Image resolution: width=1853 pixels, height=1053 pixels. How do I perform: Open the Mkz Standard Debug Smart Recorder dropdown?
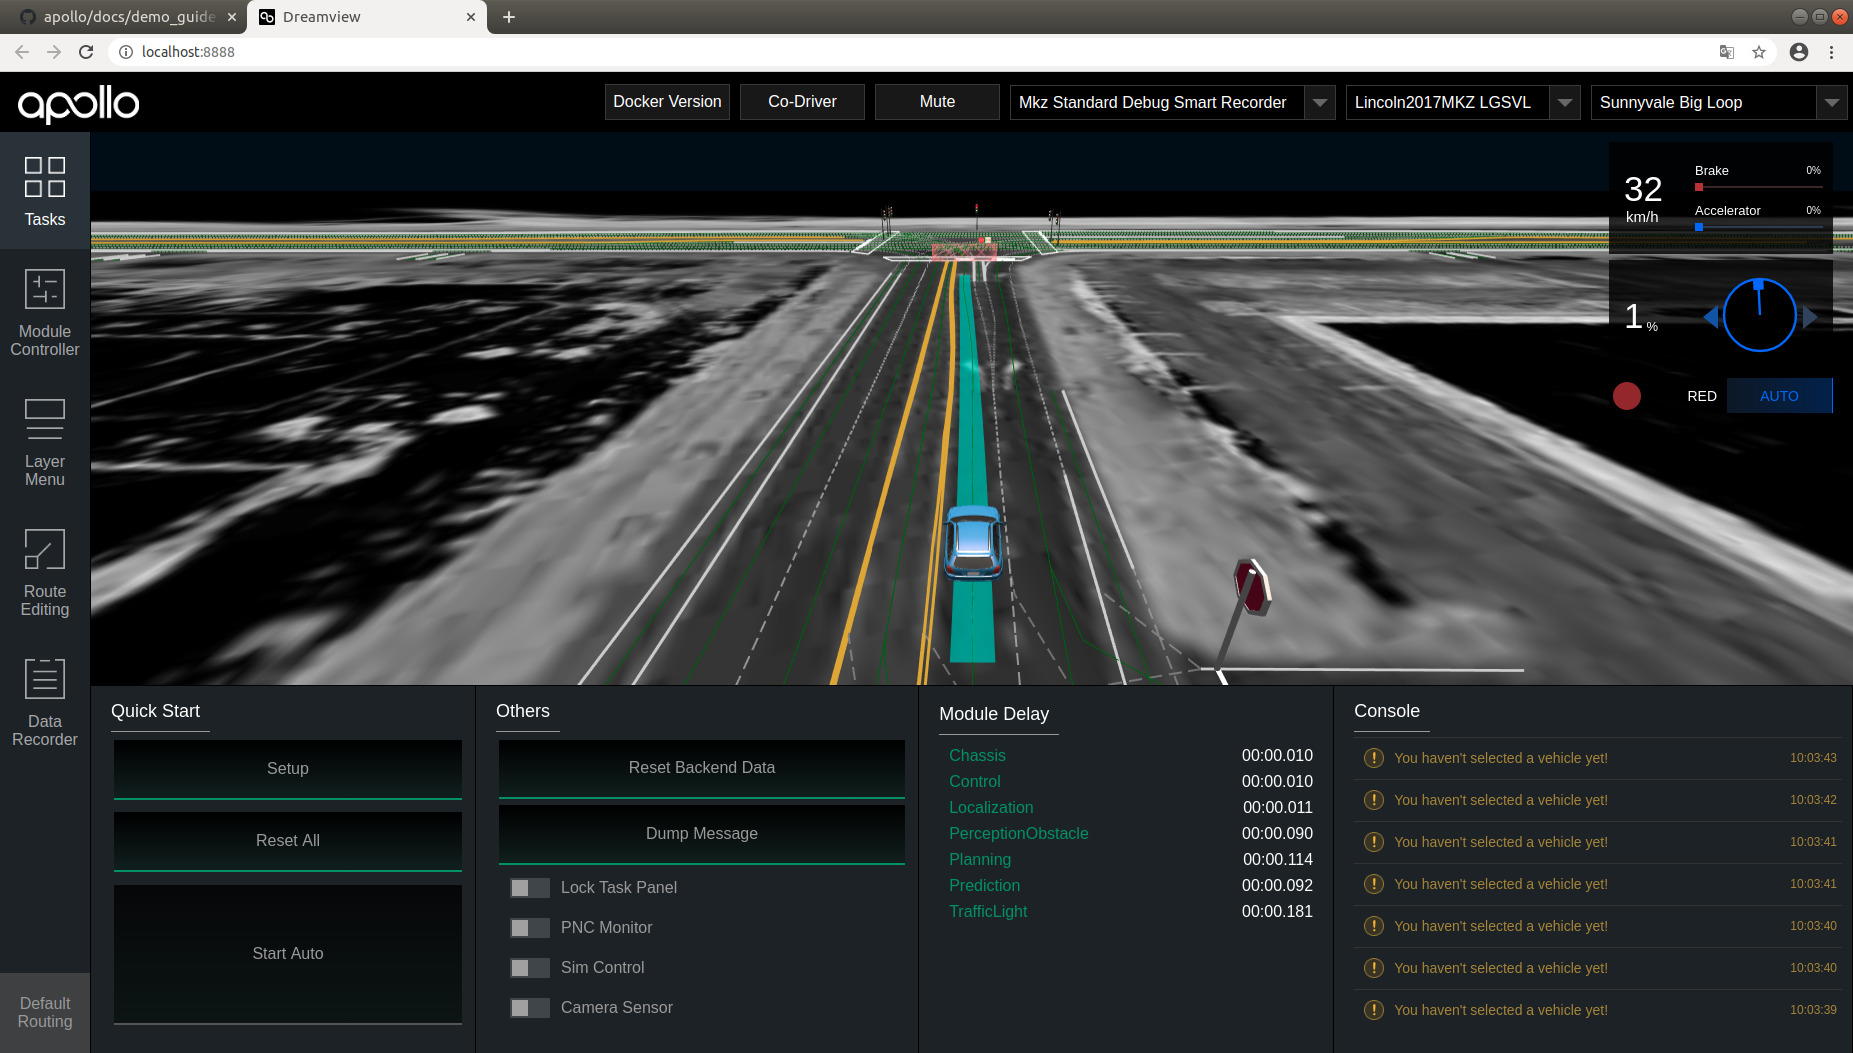(1319, 102)
